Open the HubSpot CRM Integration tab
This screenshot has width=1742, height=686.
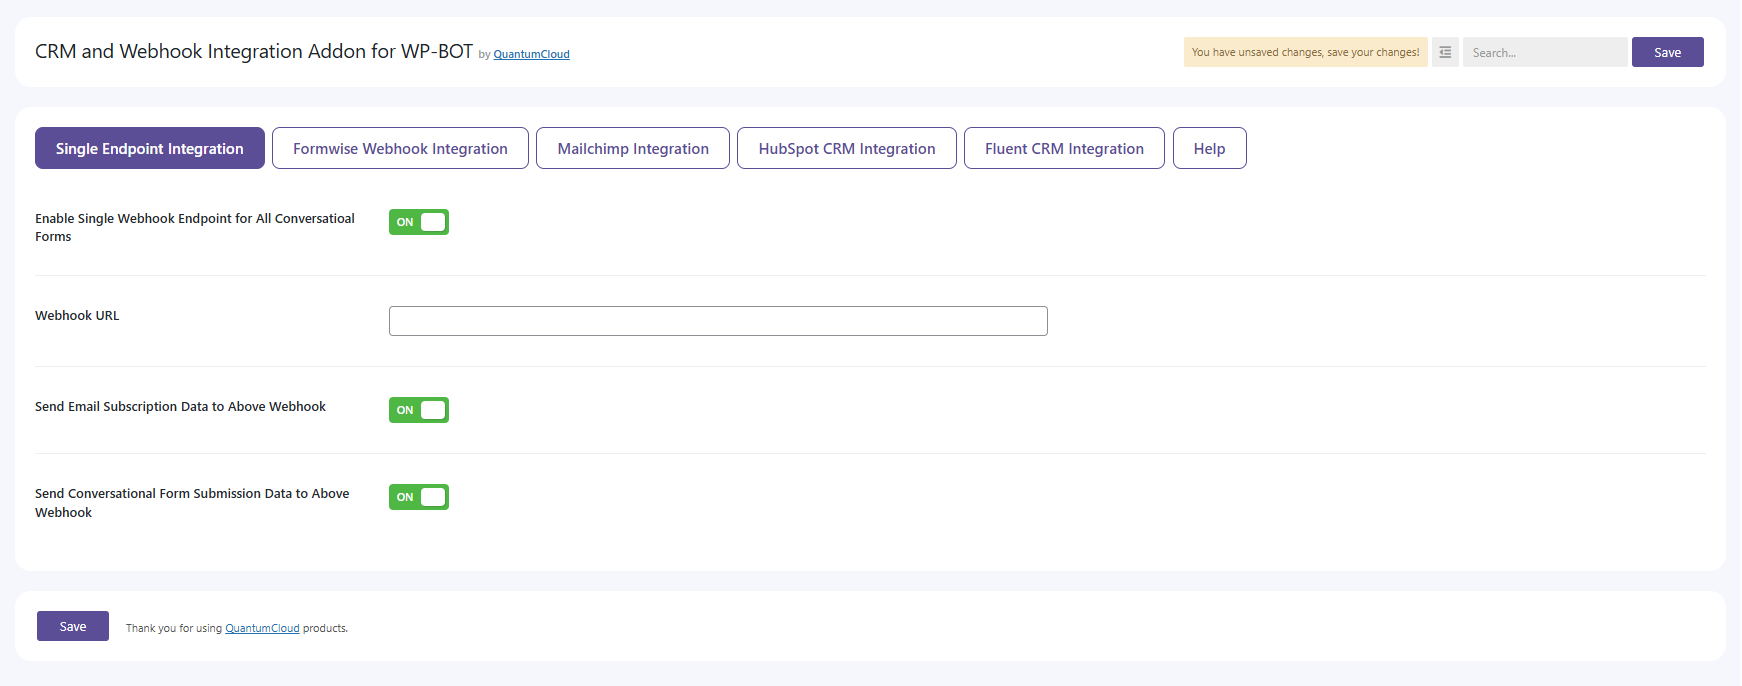pos(847,148)
